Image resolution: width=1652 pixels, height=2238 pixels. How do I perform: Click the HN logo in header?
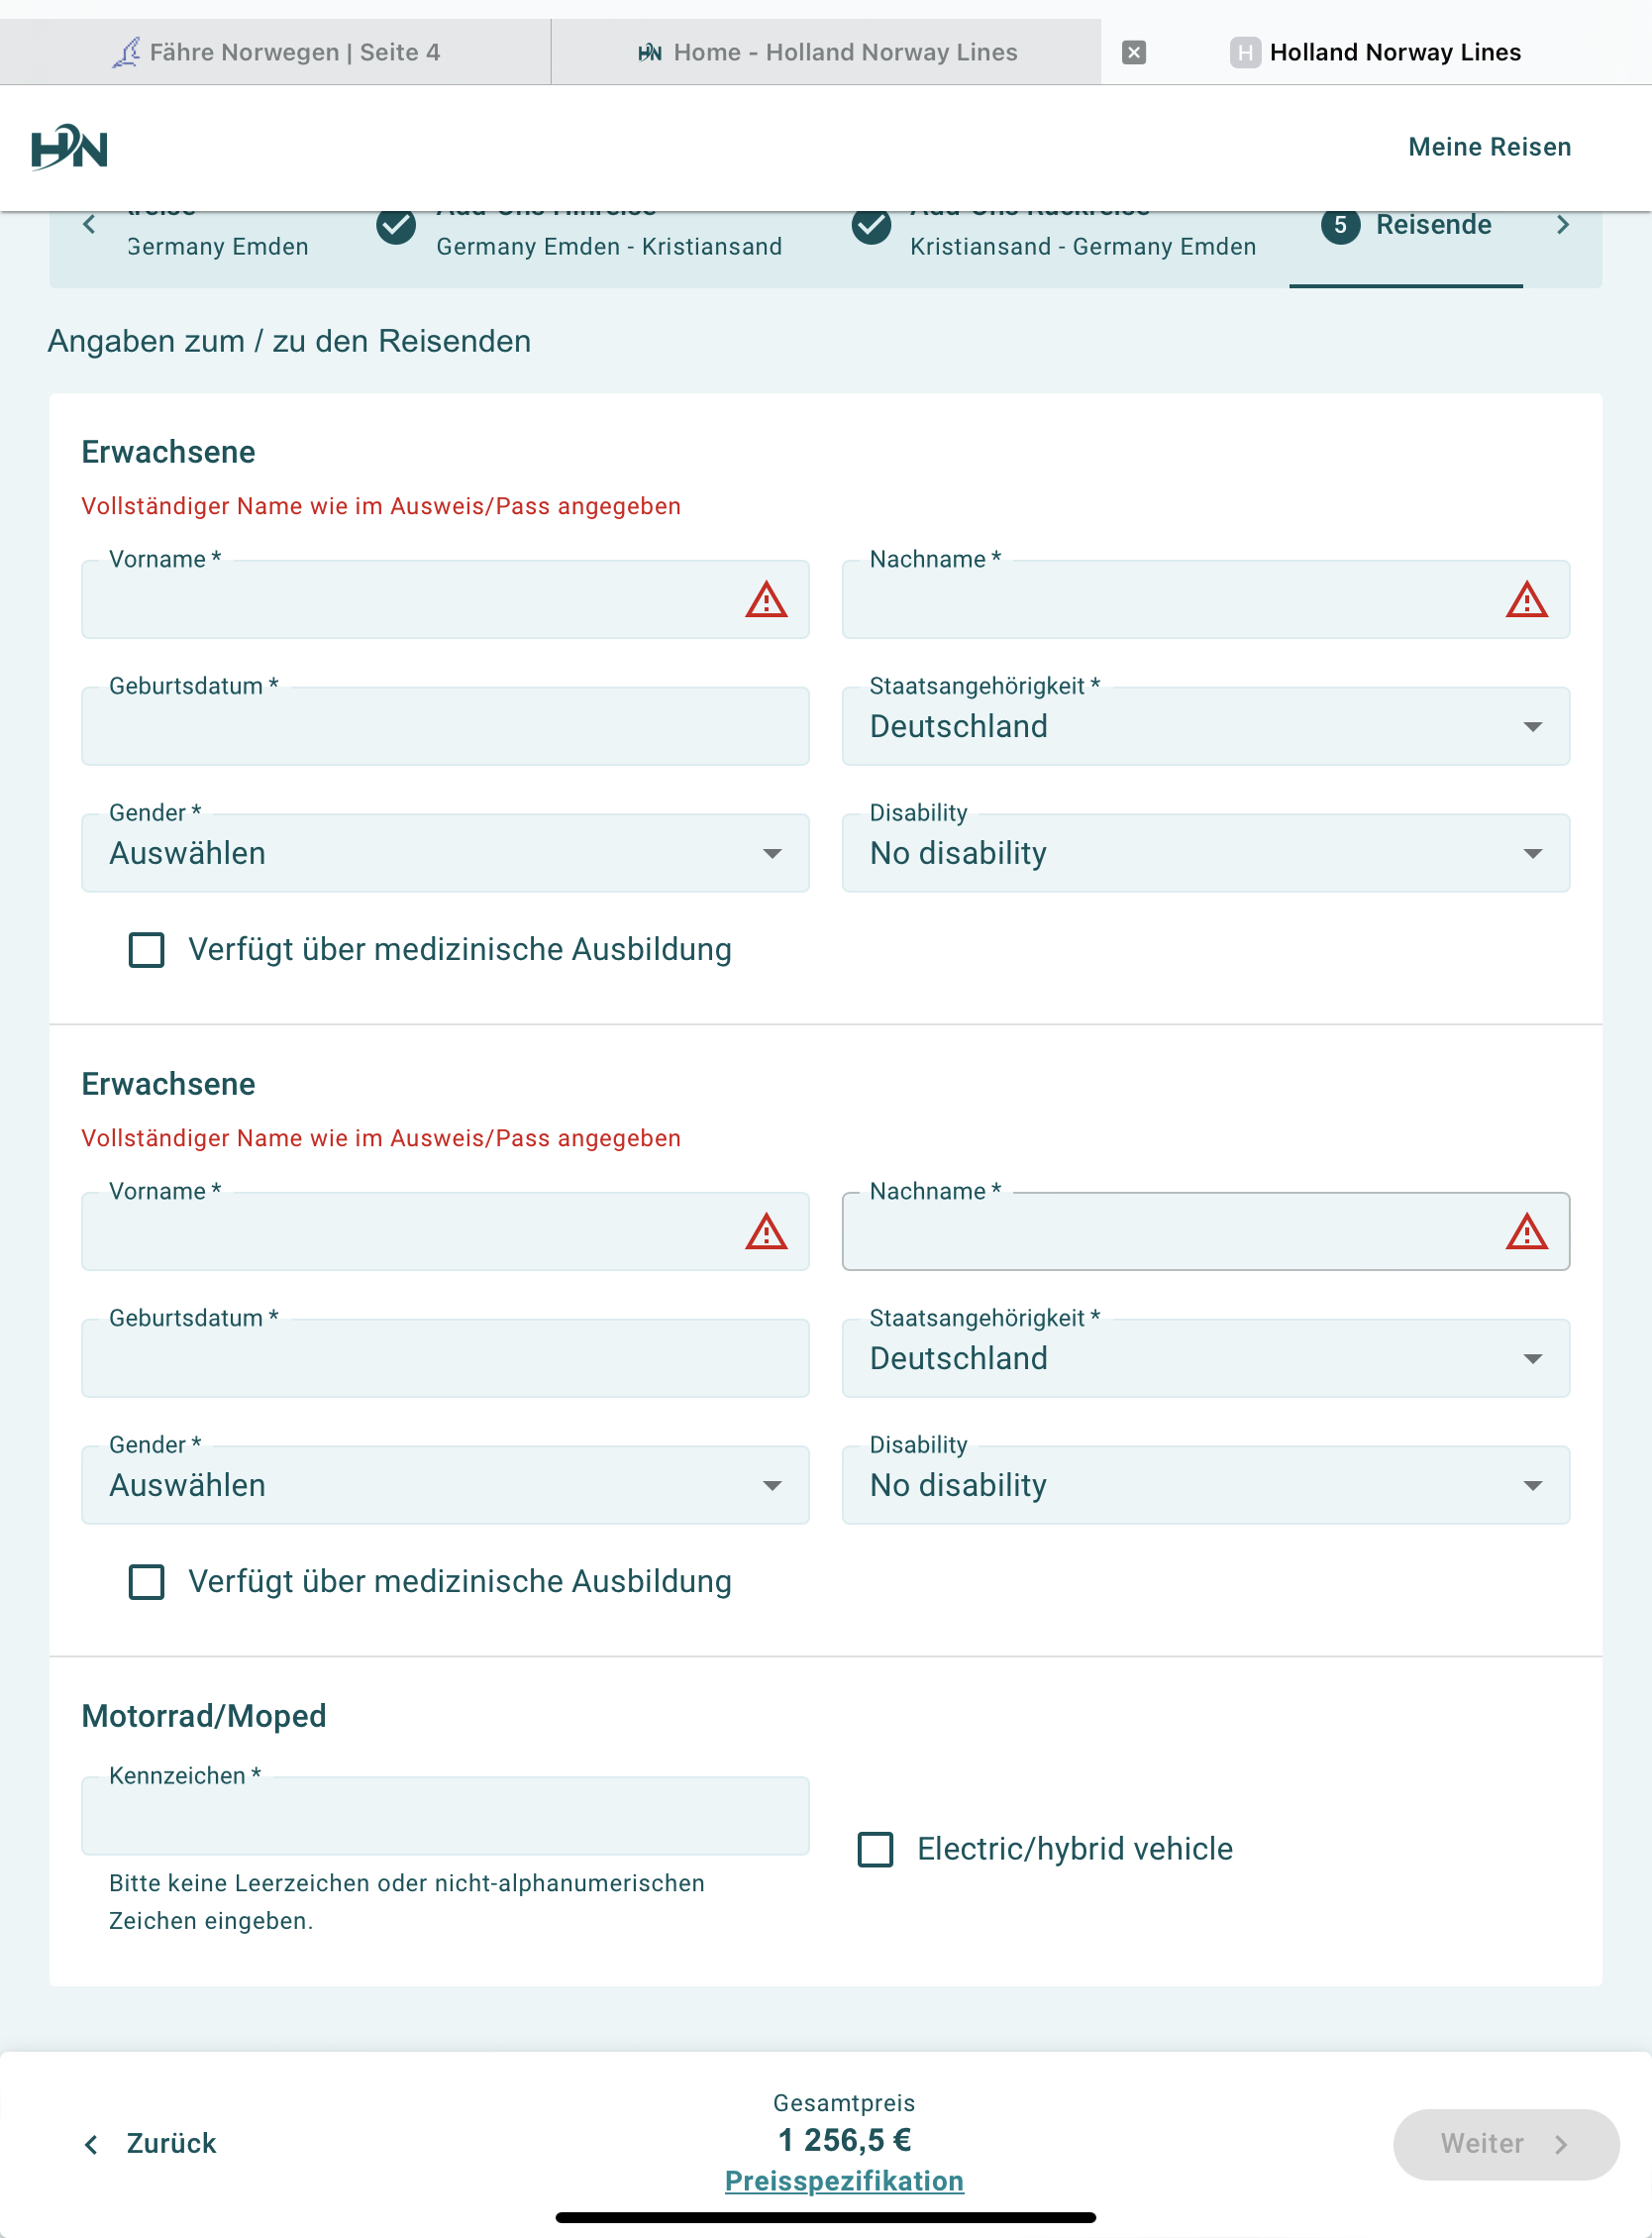69,148
